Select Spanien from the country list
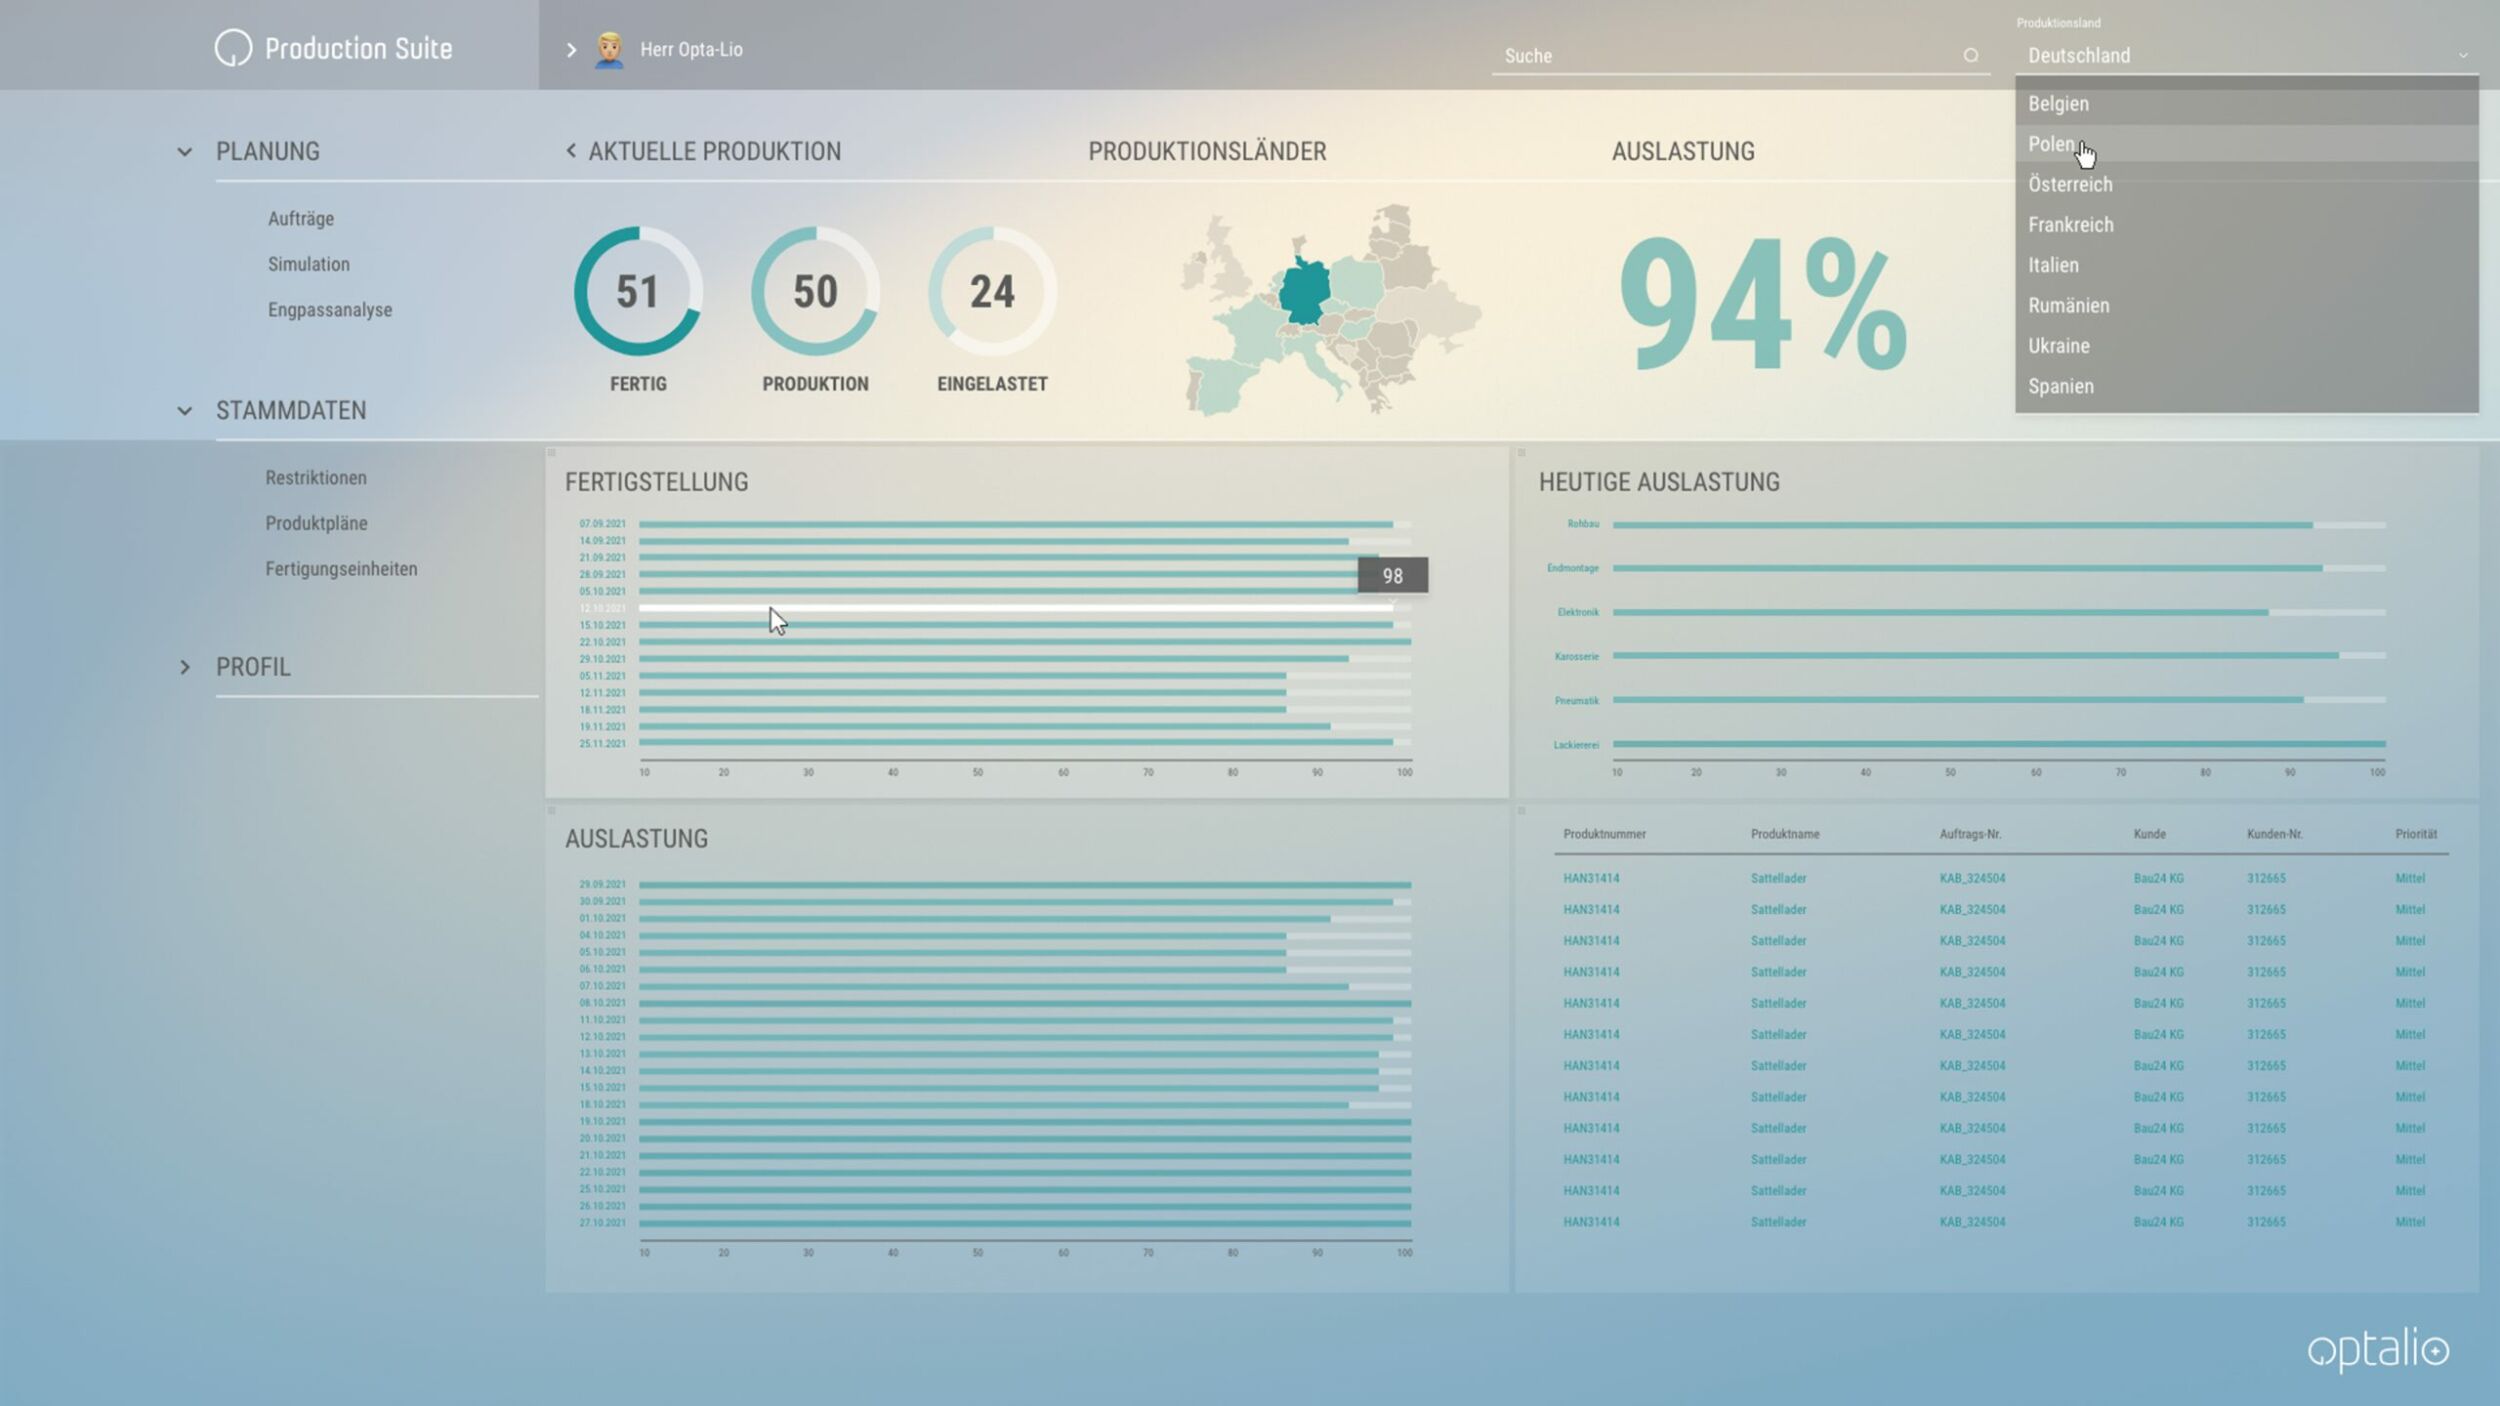The image size is (2500, 1406). (x=2060, y=386)
